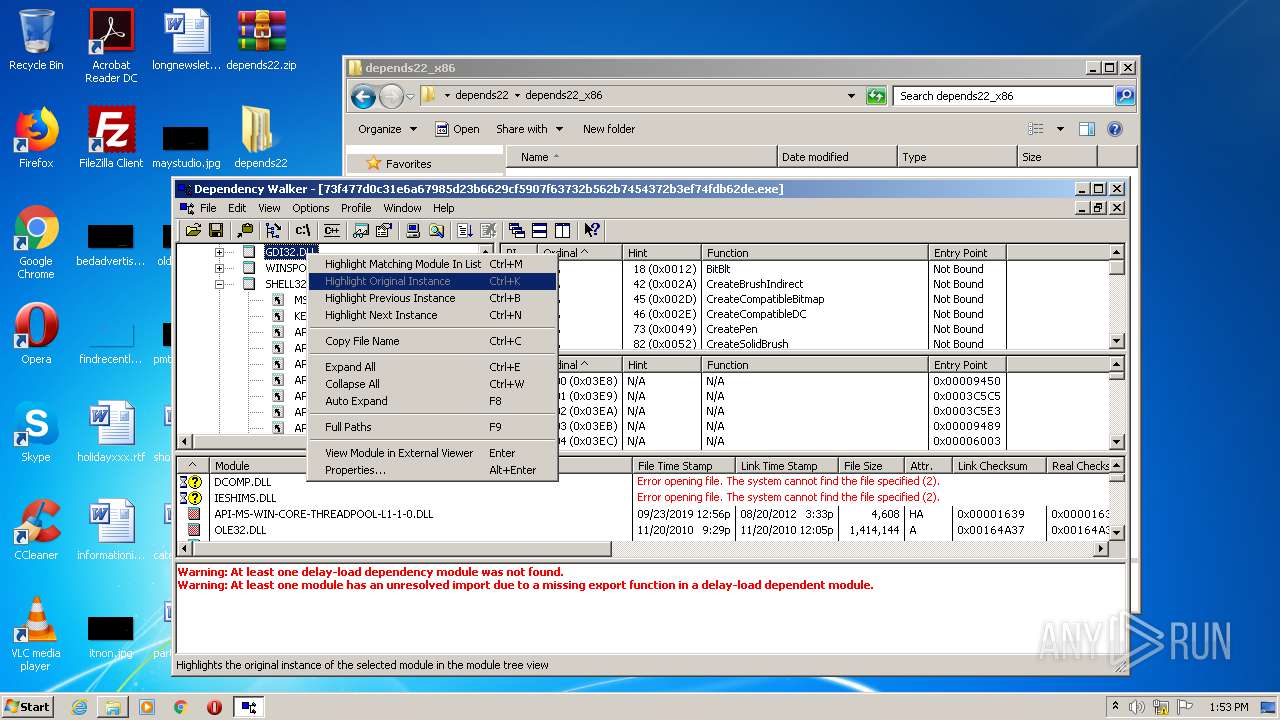Click the Cascade windows toolbar icon
This screenshot has height=720, width=1280.
click(x=517, y=230)
